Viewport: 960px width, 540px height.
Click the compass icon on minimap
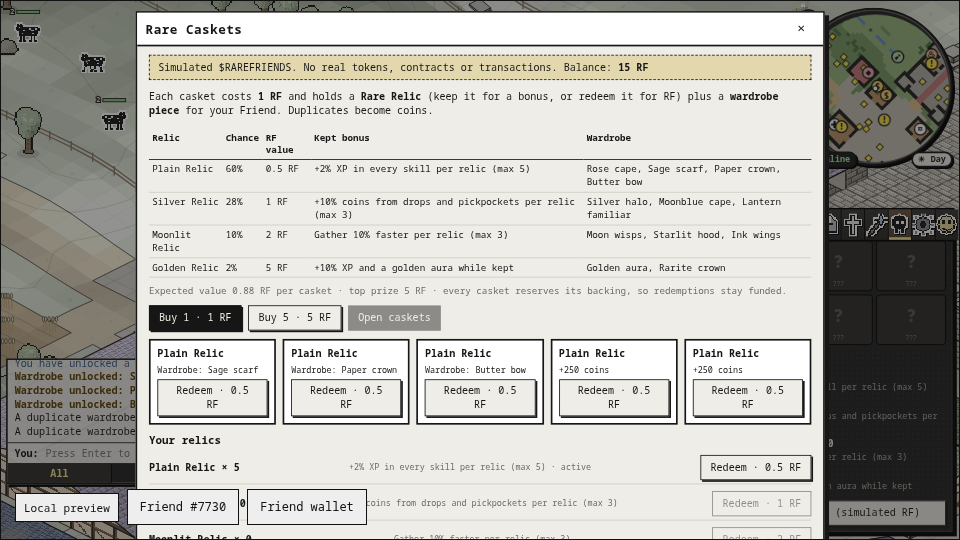click(x=898, y=57)
